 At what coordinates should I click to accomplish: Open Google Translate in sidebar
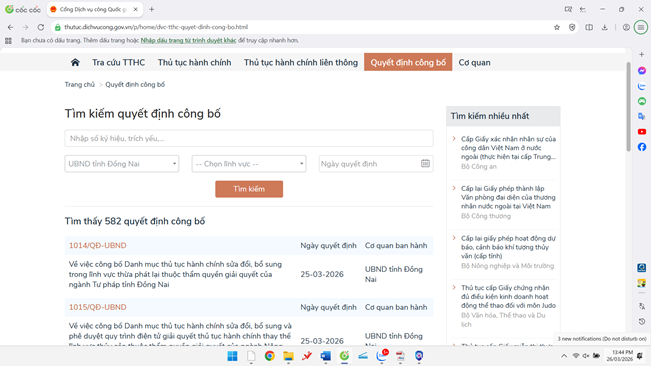point(642,117)
